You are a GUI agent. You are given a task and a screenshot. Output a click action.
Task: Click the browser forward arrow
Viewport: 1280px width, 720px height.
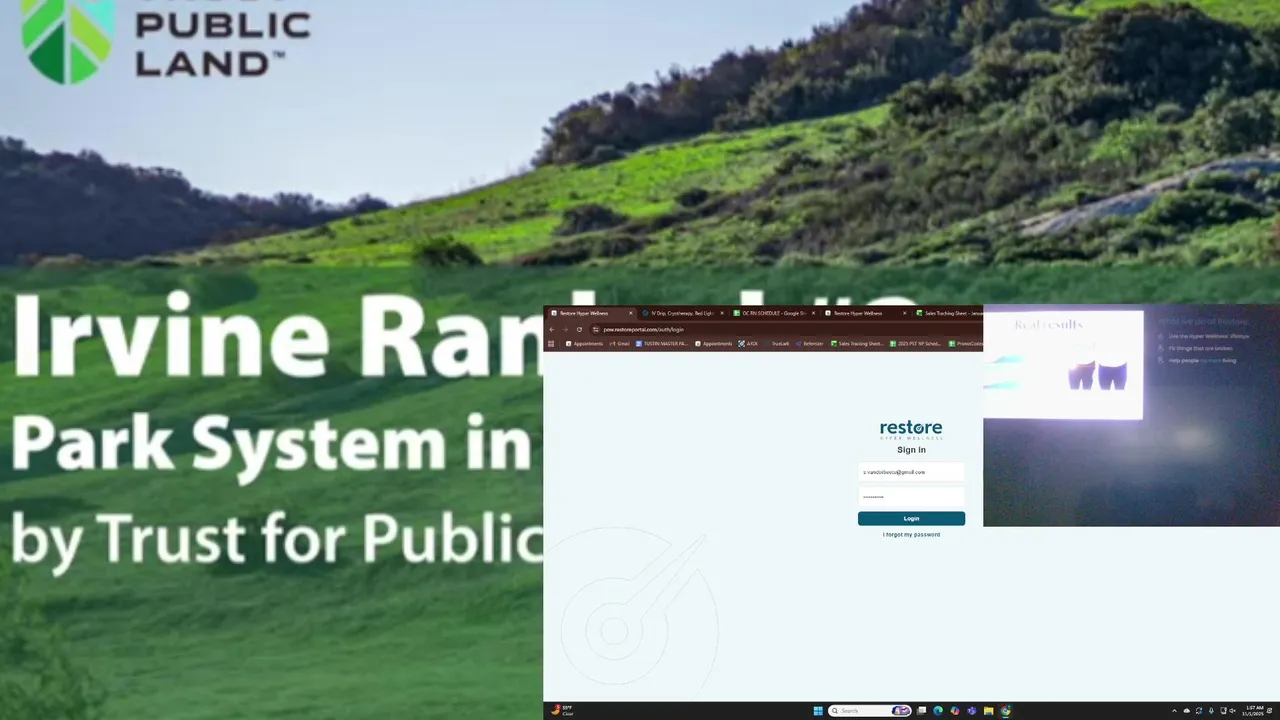(565, 329)
